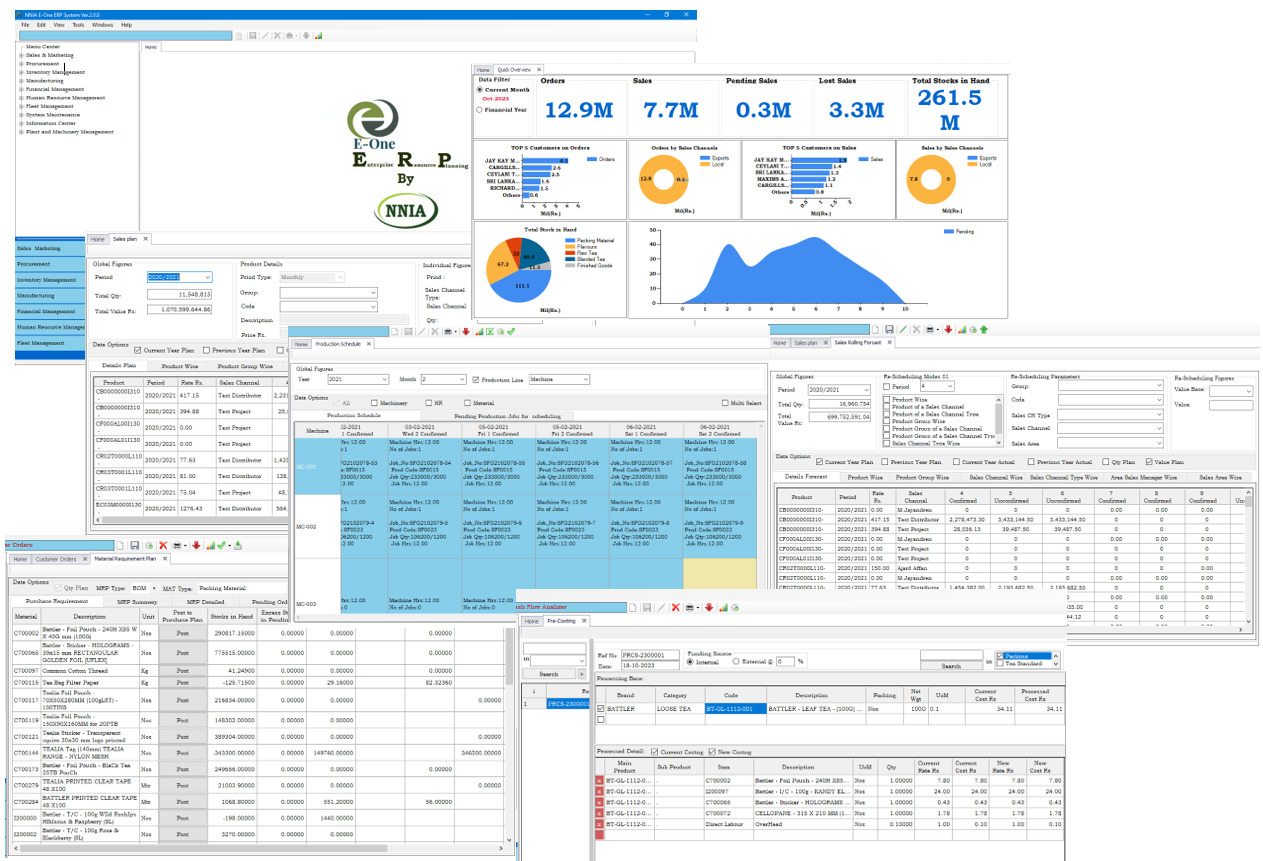The image size is (1263, 861).
Task: Enable the Multi Select checkbox in Production Schedule
Action: click(725, 402)
